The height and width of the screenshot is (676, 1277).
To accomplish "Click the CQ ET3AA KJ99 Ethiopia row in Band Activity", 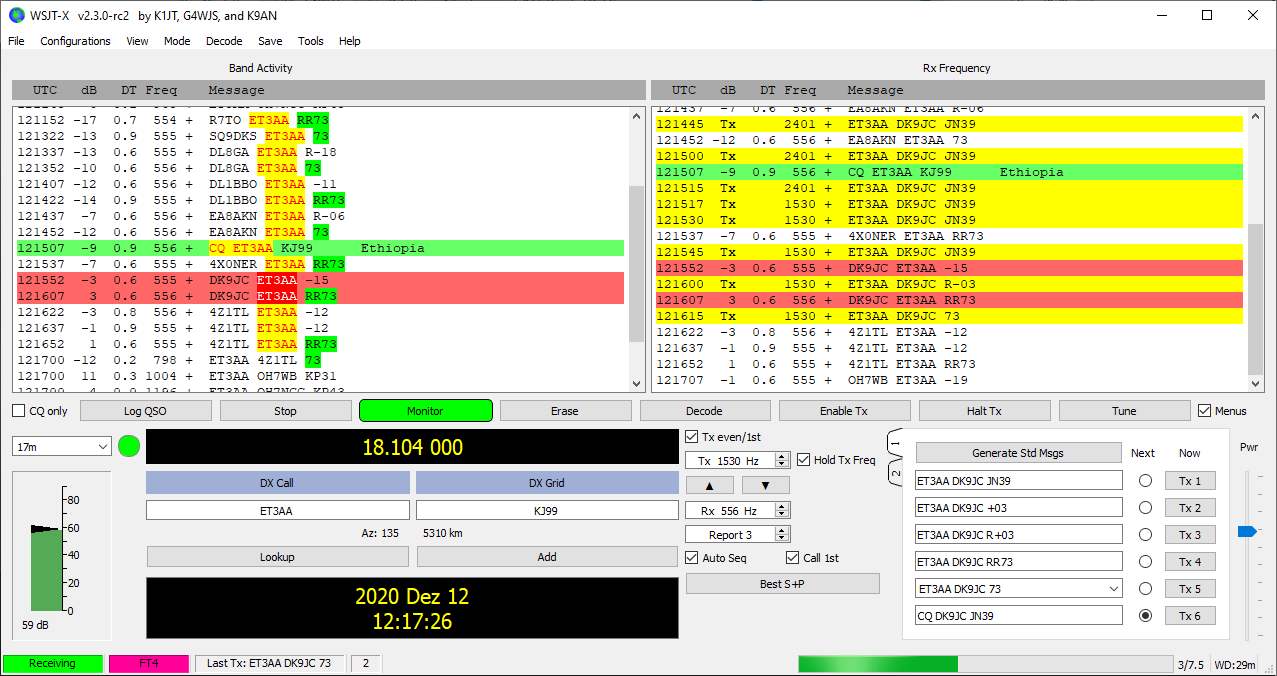I will point(320,248).
